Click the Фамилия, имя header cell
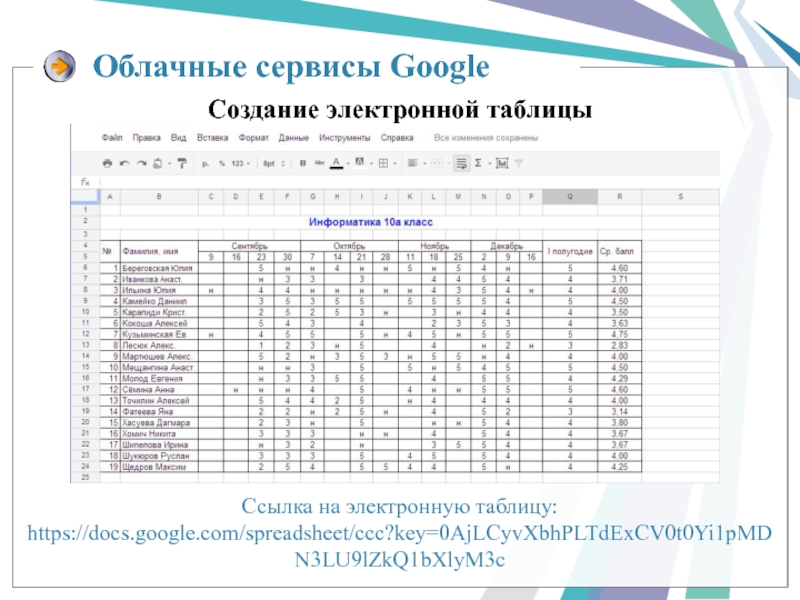This screenshot has width=800, height=600. pyautogui.click(x=159, y=251)
